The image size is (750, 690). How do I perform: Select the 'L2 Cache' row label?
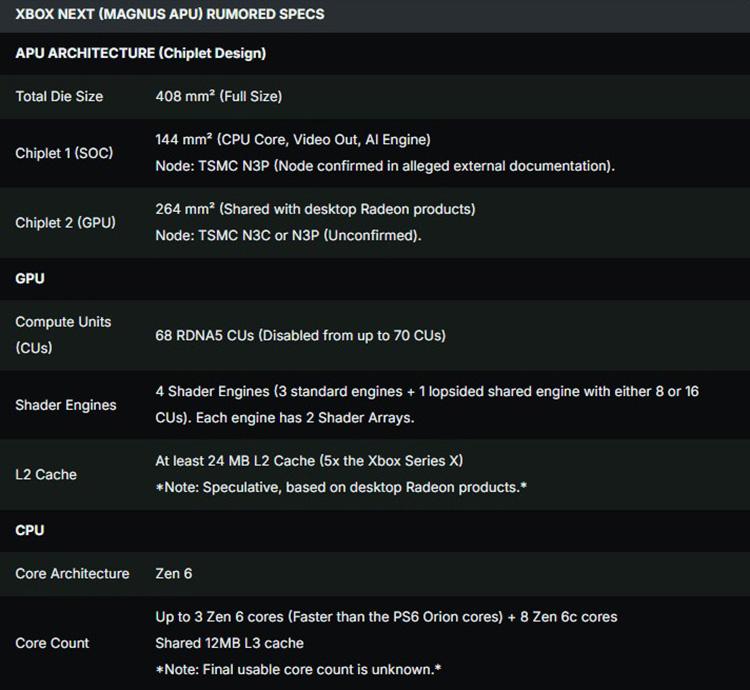pyautogui.click(x=46, y=474)
